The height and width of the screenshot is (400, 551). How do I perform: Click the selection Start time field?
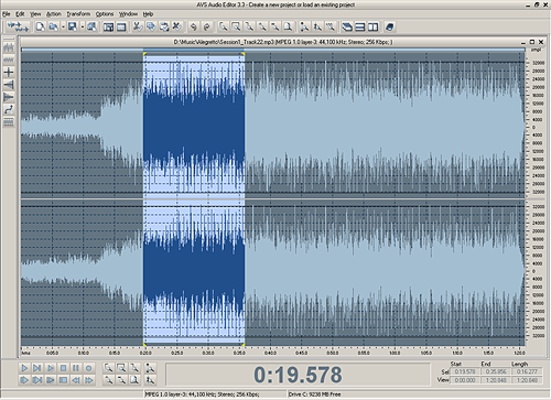point(465,372)
